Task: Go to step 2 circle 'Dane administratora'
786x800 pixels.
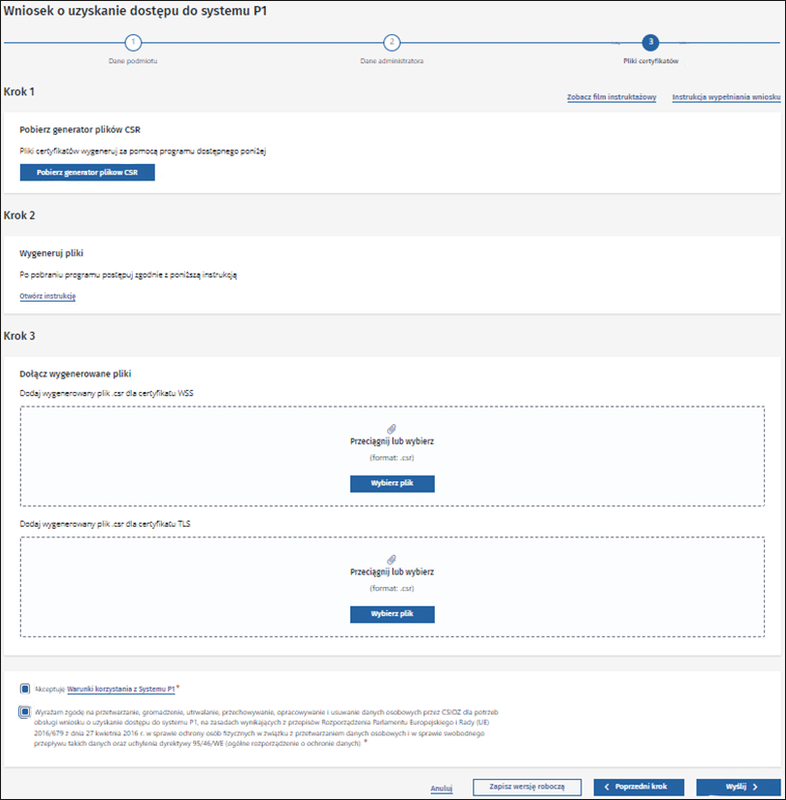Action: click(392, 42)
